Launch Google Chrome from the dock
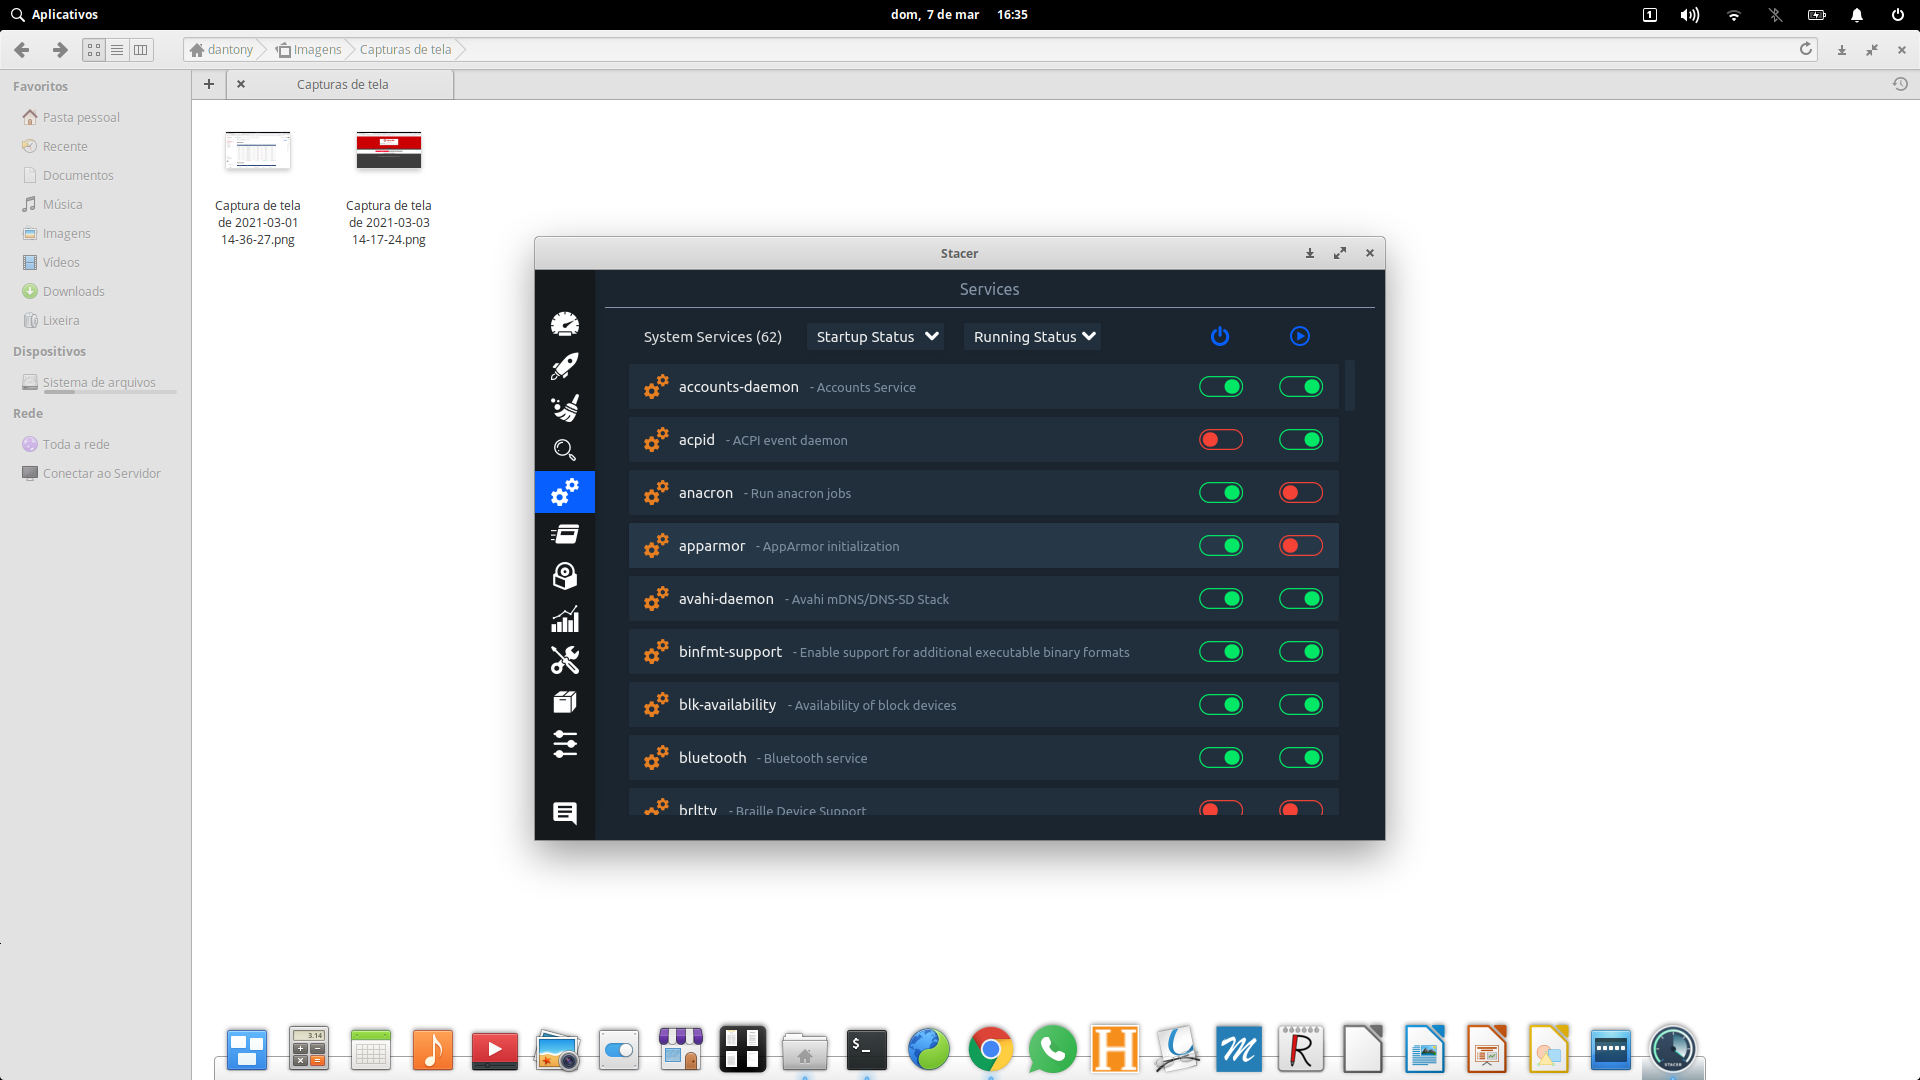Screen dimensions: 1920x1080 click(x=991, y=1049)
